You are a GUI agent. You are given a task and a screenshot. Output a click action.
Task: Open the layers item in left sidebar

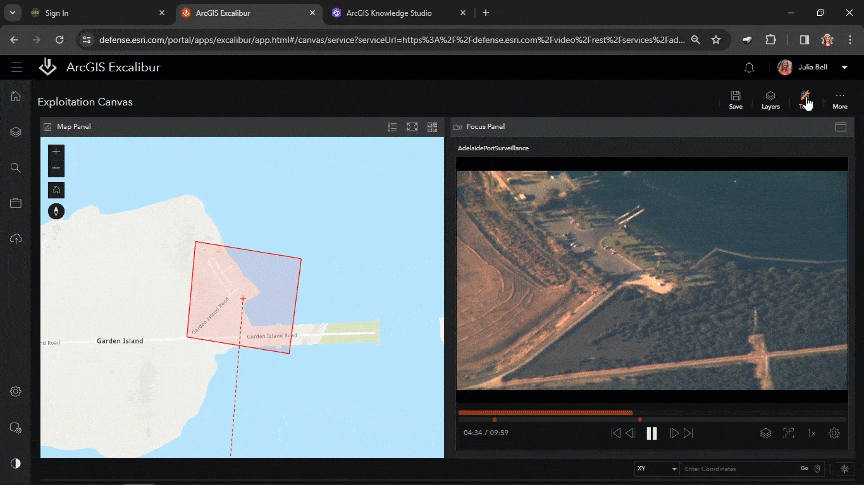[15, 132]
